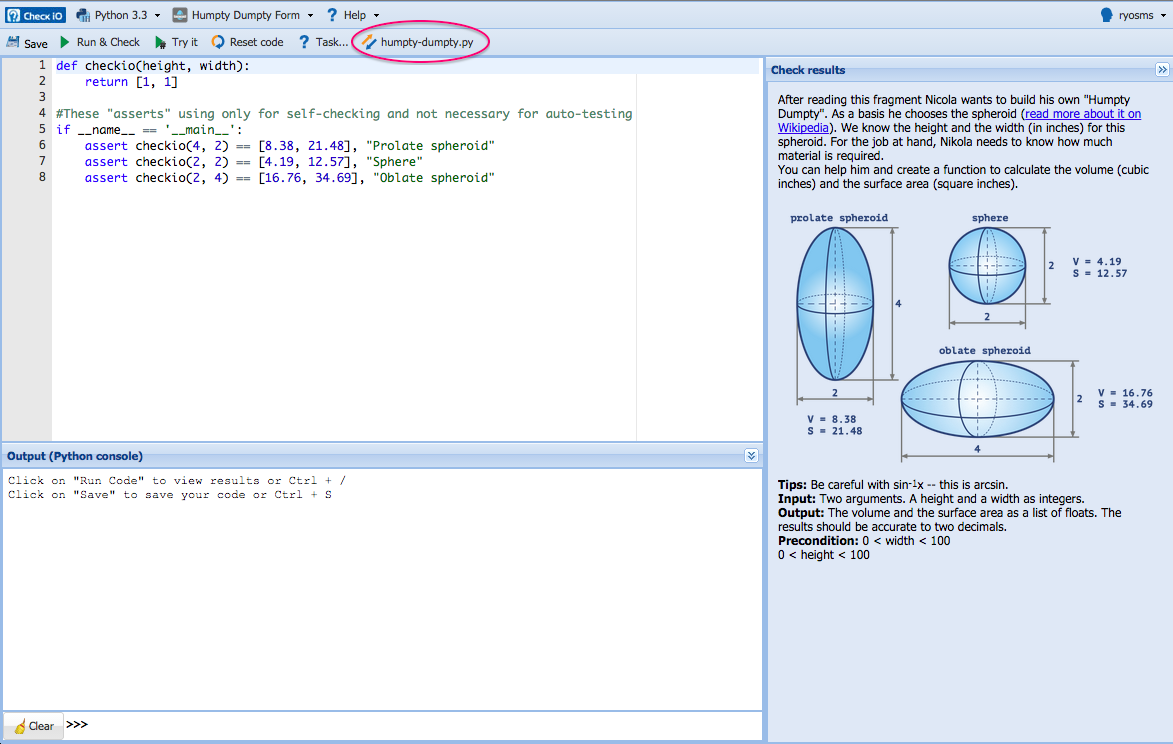Open the Task question mark icon

click(303, 42)
